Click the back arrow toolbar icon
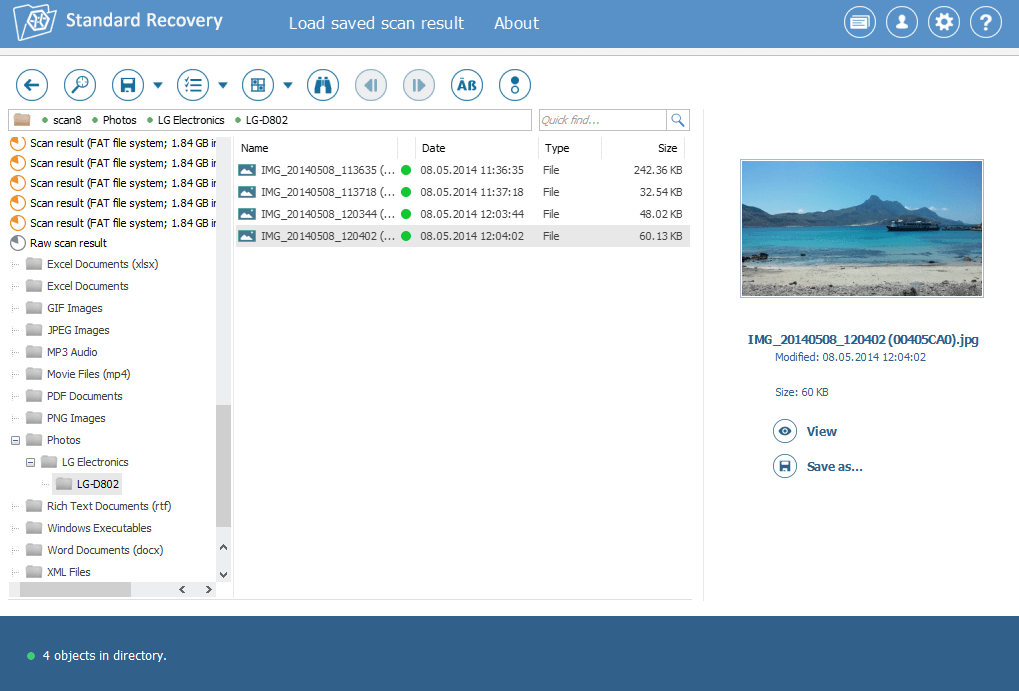 tap(32, 85)
